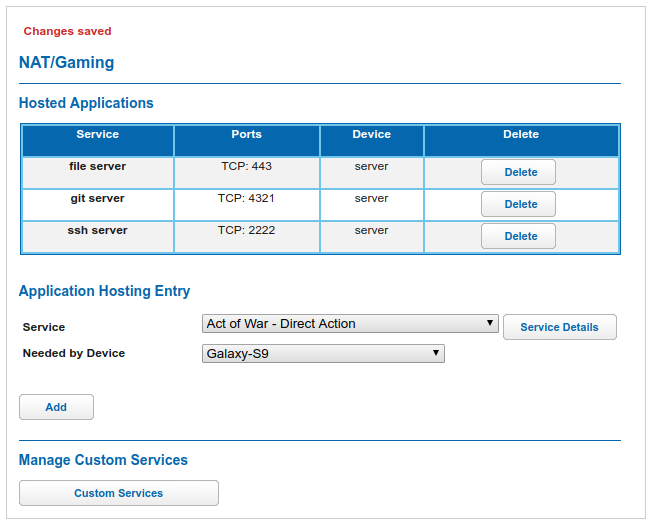Click the TCP: 4321 port cell
The height and width of the screenshot is (525, 651).
246,198
